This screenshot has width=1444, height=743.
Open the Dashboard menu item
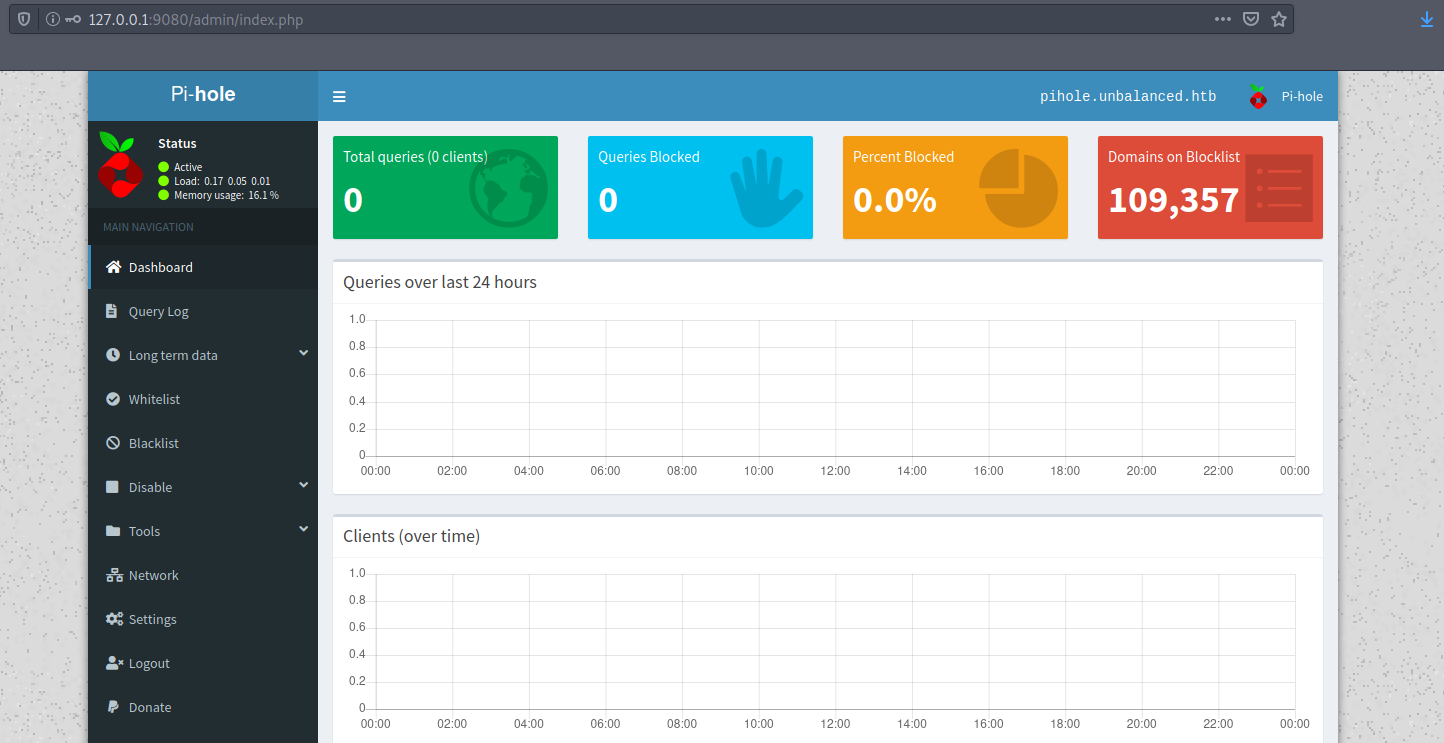pyautogui.click(x=160, y=267)
